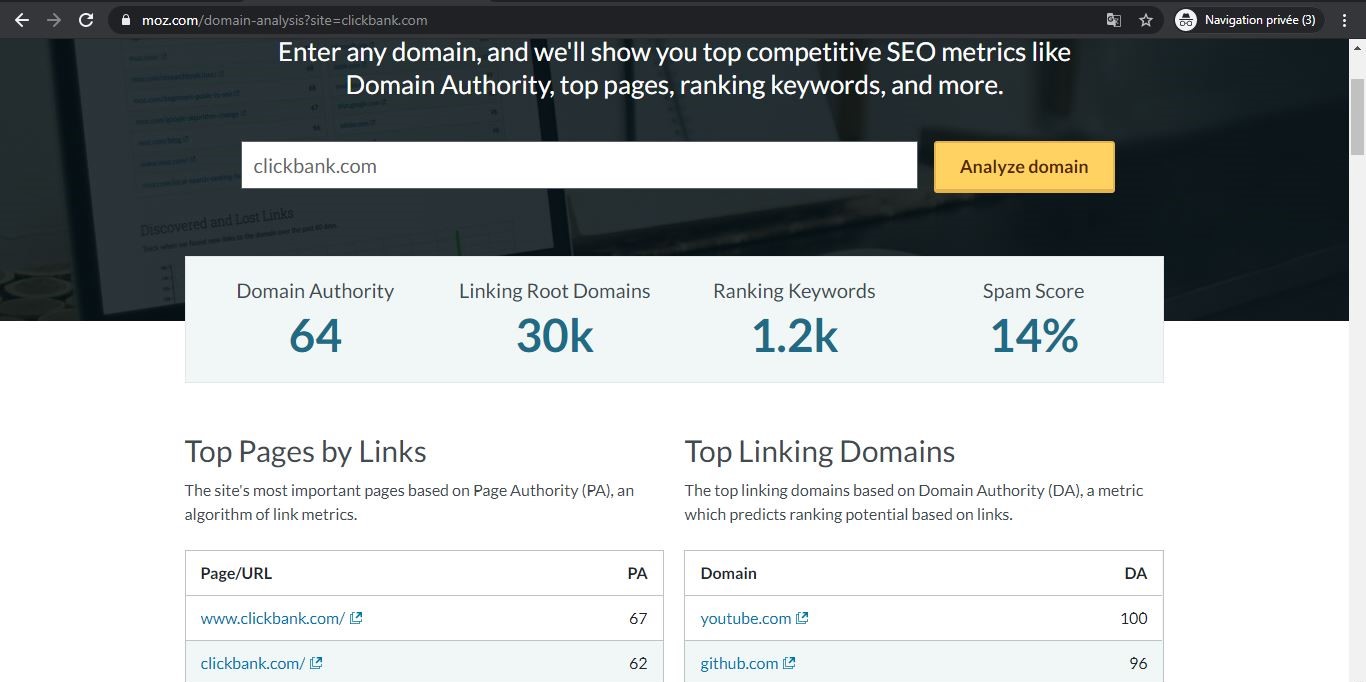The height and width of the screenshot is (682, 1366).
Task: Open the www.clickbank.com/ page link
Action: pyautogui.click(x=273, y=618)
